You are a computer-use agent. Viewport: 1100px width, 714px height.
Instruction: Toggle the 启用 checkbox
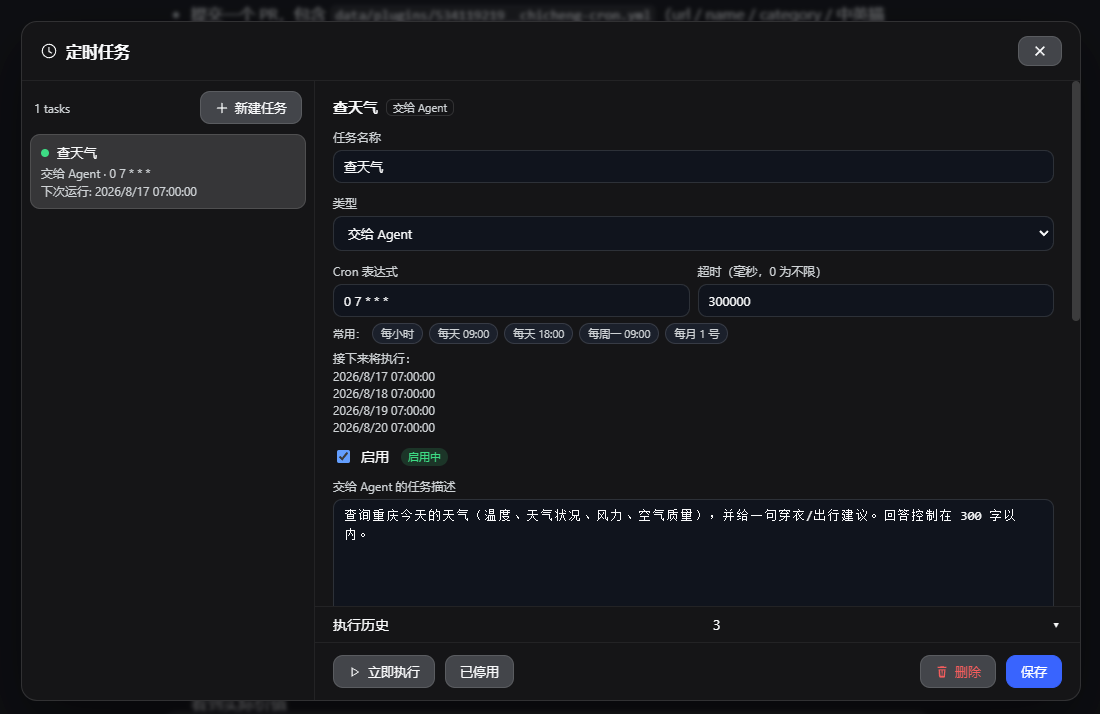343,457
